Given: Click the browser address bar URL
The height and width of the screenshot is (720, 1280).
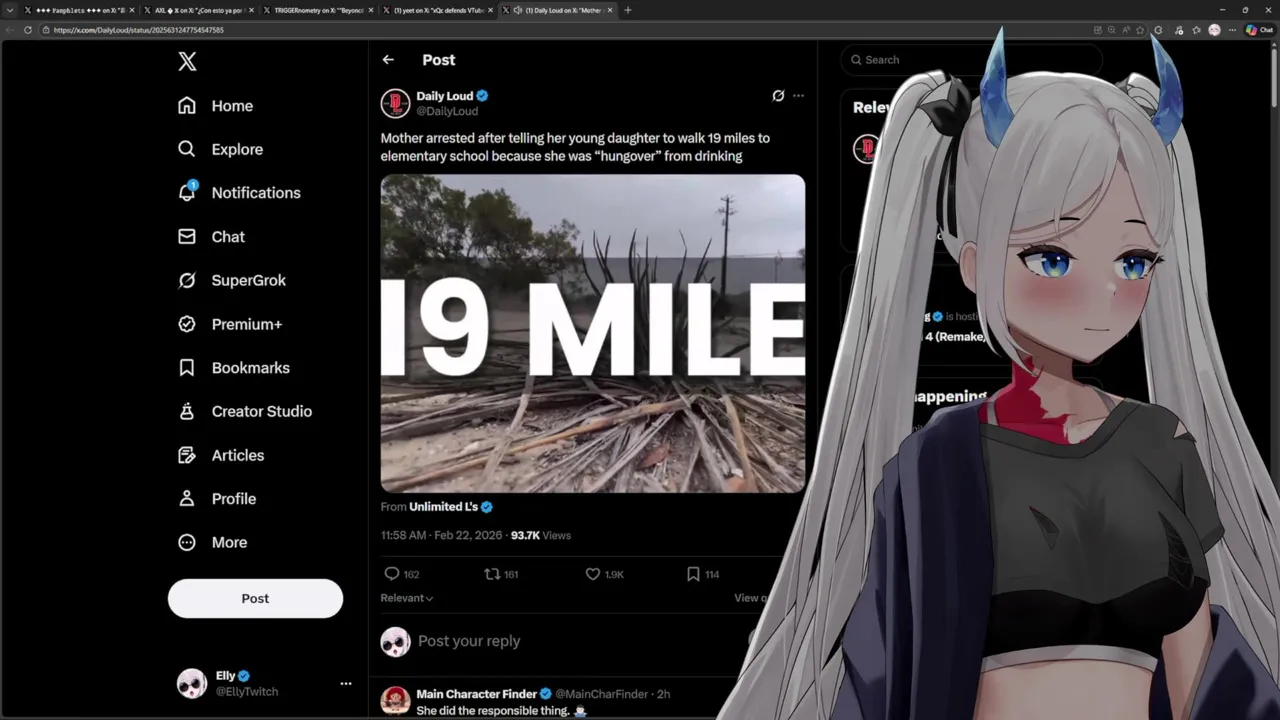Looking at the screenshot, I should pyautogui.click(x=139, y=30).
